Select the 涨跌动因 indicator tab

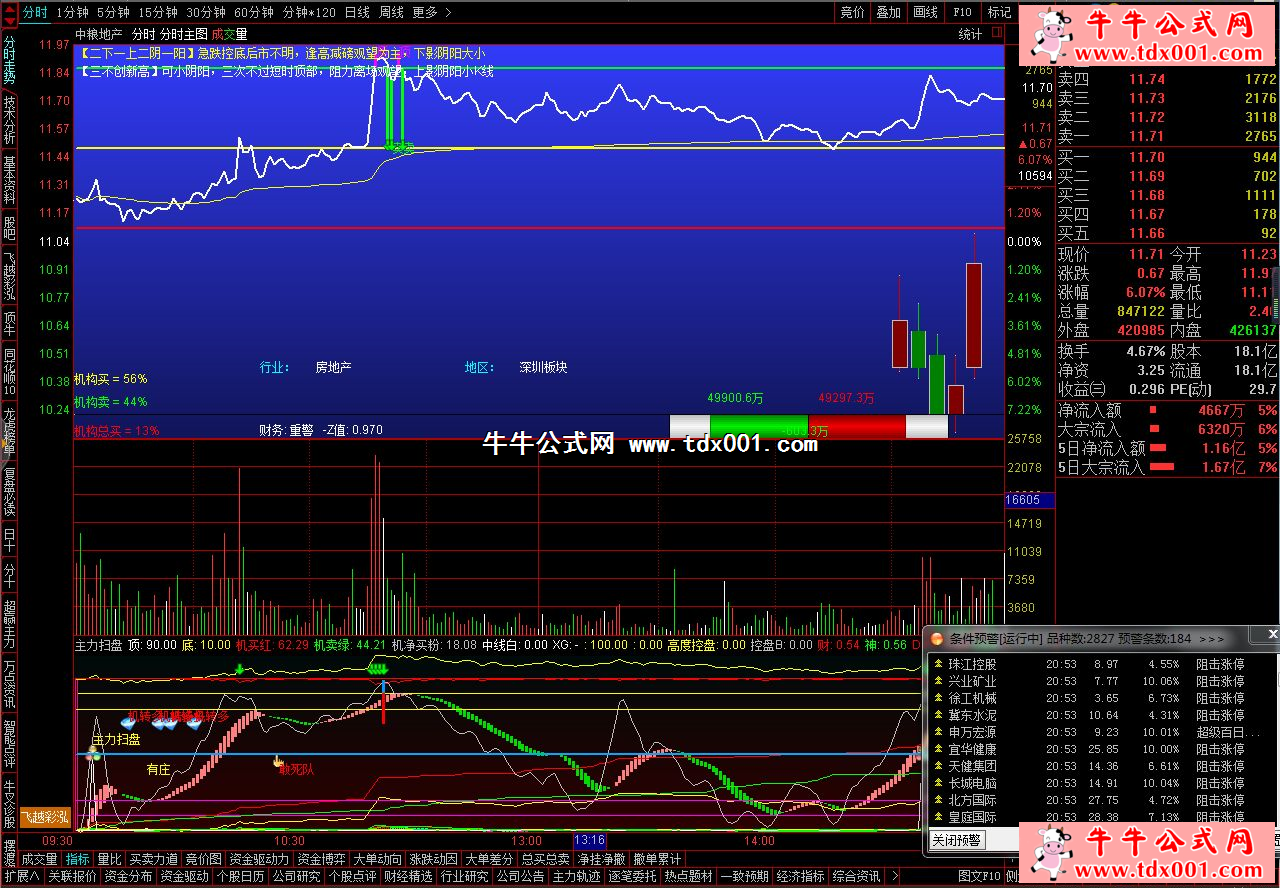click(433, 859)
